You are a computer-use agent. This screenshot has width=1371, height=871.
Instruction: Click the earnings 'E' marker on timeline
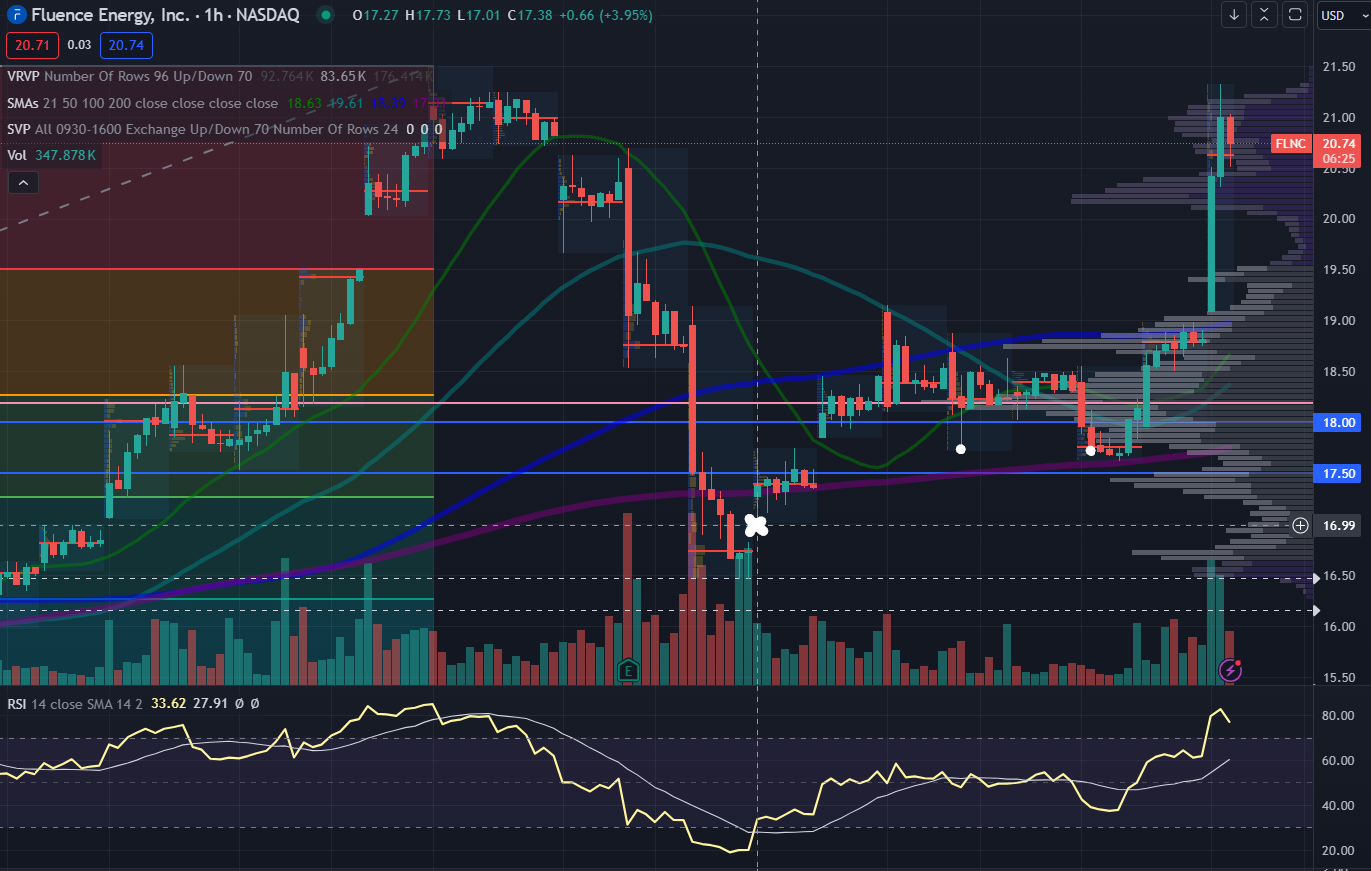pos(628,669)
